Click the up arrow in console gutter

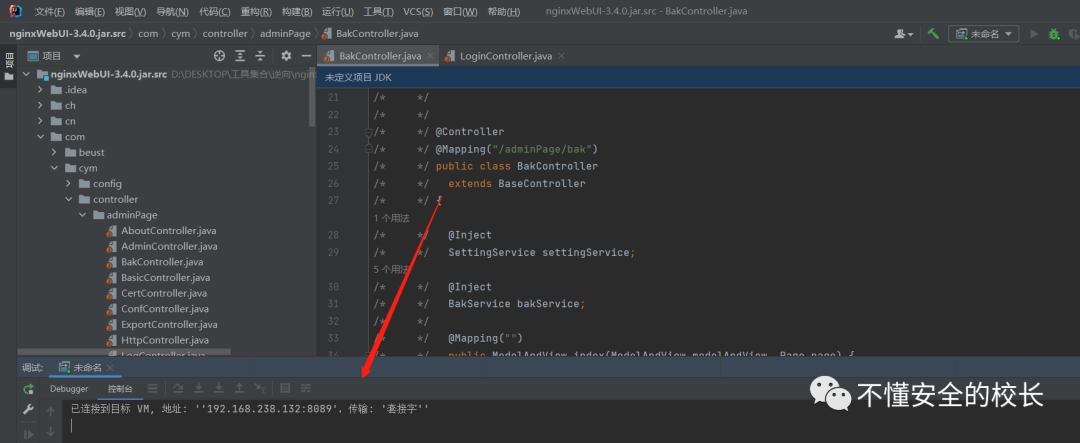point(50,412)
